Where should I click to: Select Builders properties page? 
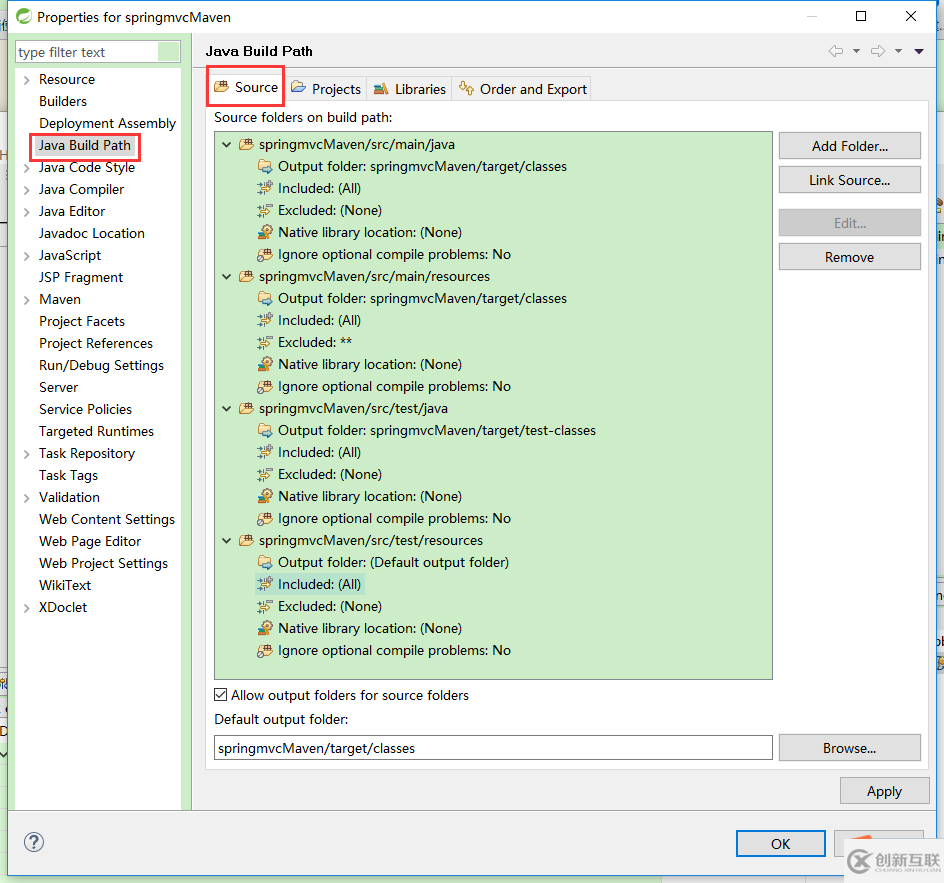coord(63,101)
